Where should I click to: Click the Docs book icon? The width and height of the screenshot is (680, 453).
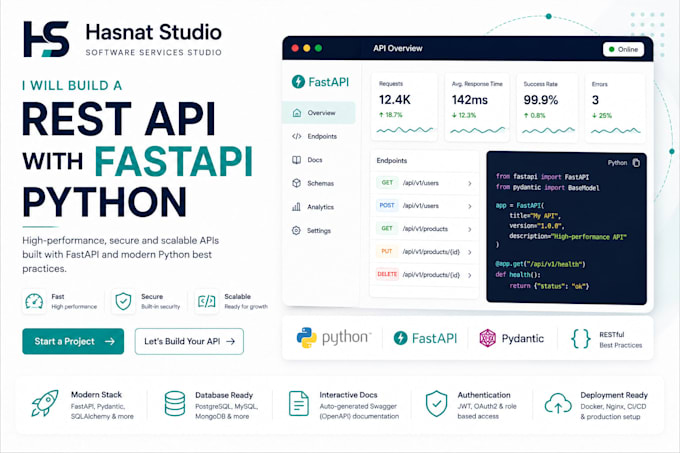point(296,160)
